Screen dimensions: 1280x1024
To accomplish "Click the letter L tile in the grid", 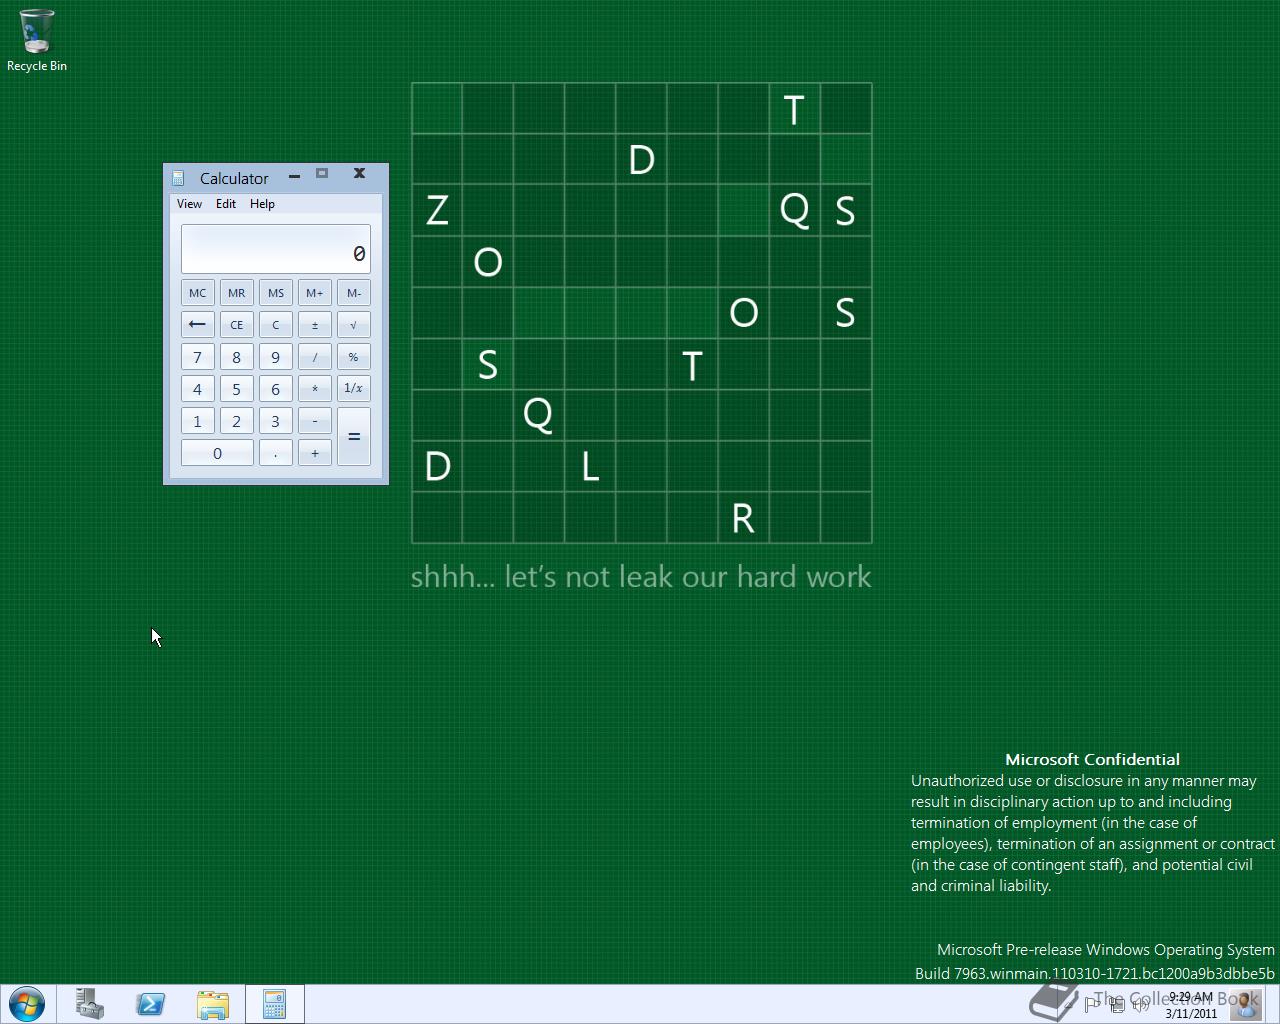I will (x=590, y=466).
